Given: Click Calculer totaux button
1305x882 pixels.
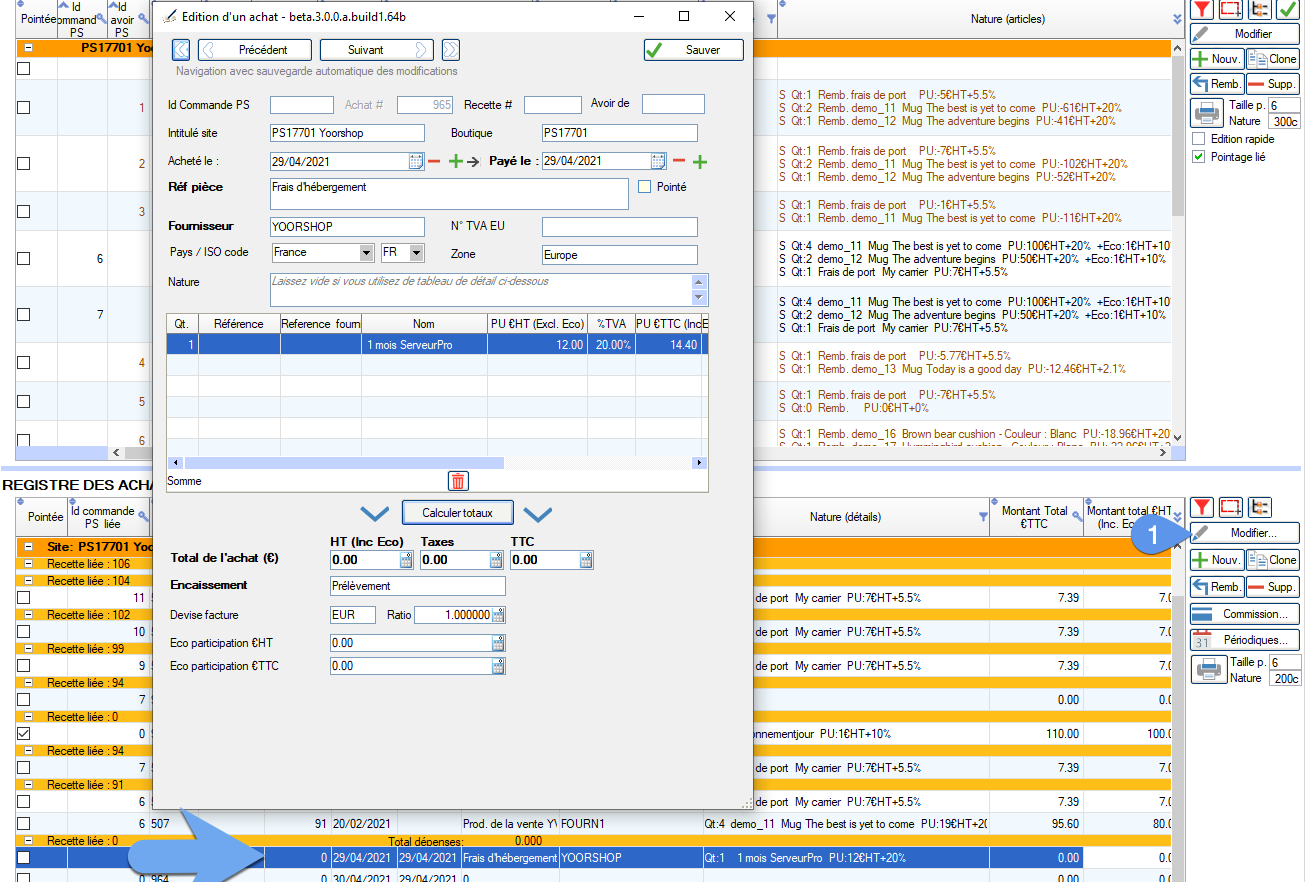Looking at the screenshot, I should (457, 512).
